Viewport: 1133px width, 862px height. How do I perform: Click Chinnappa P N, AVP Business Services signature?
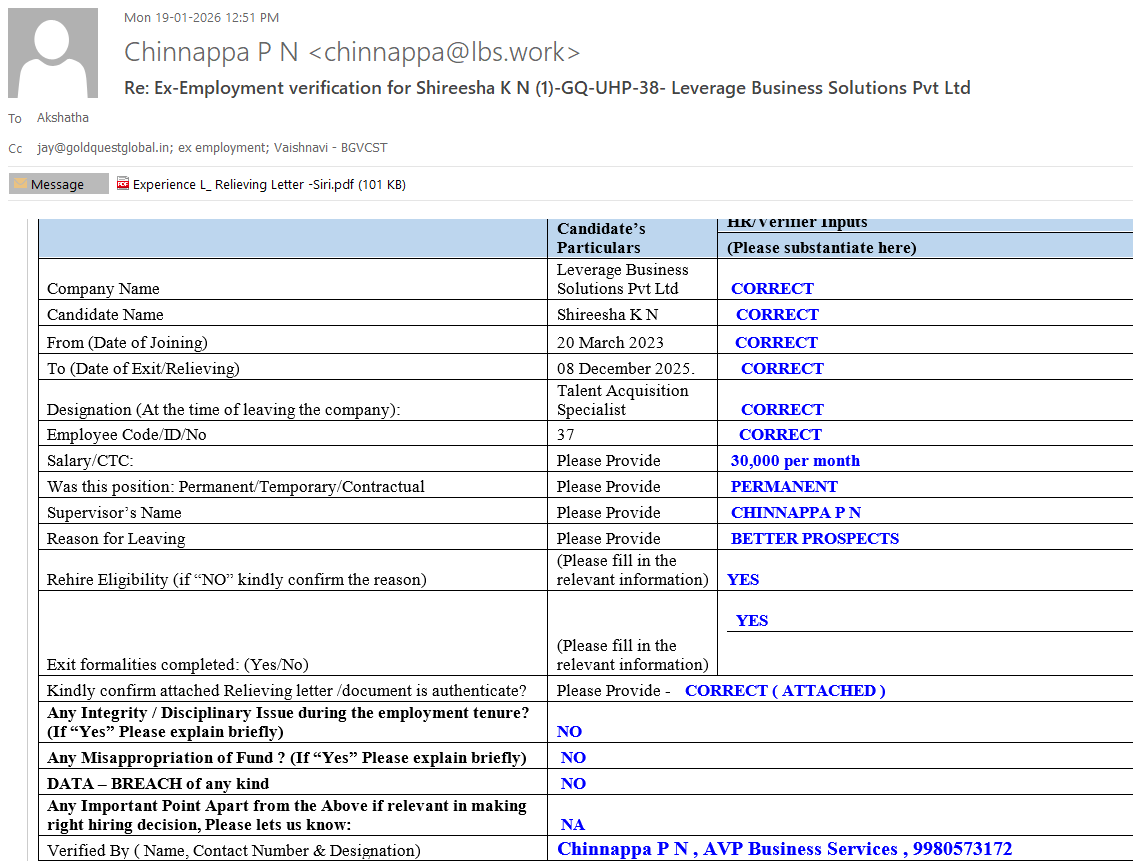coord(784,849)
